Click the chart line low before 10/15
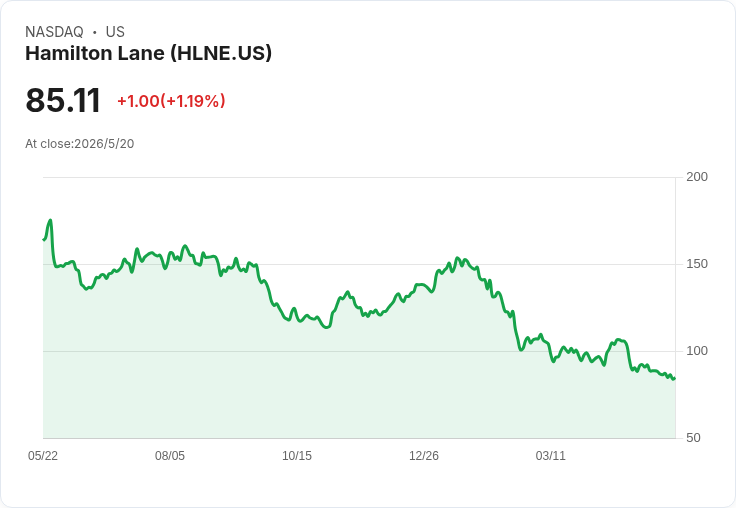 point(288,319)
